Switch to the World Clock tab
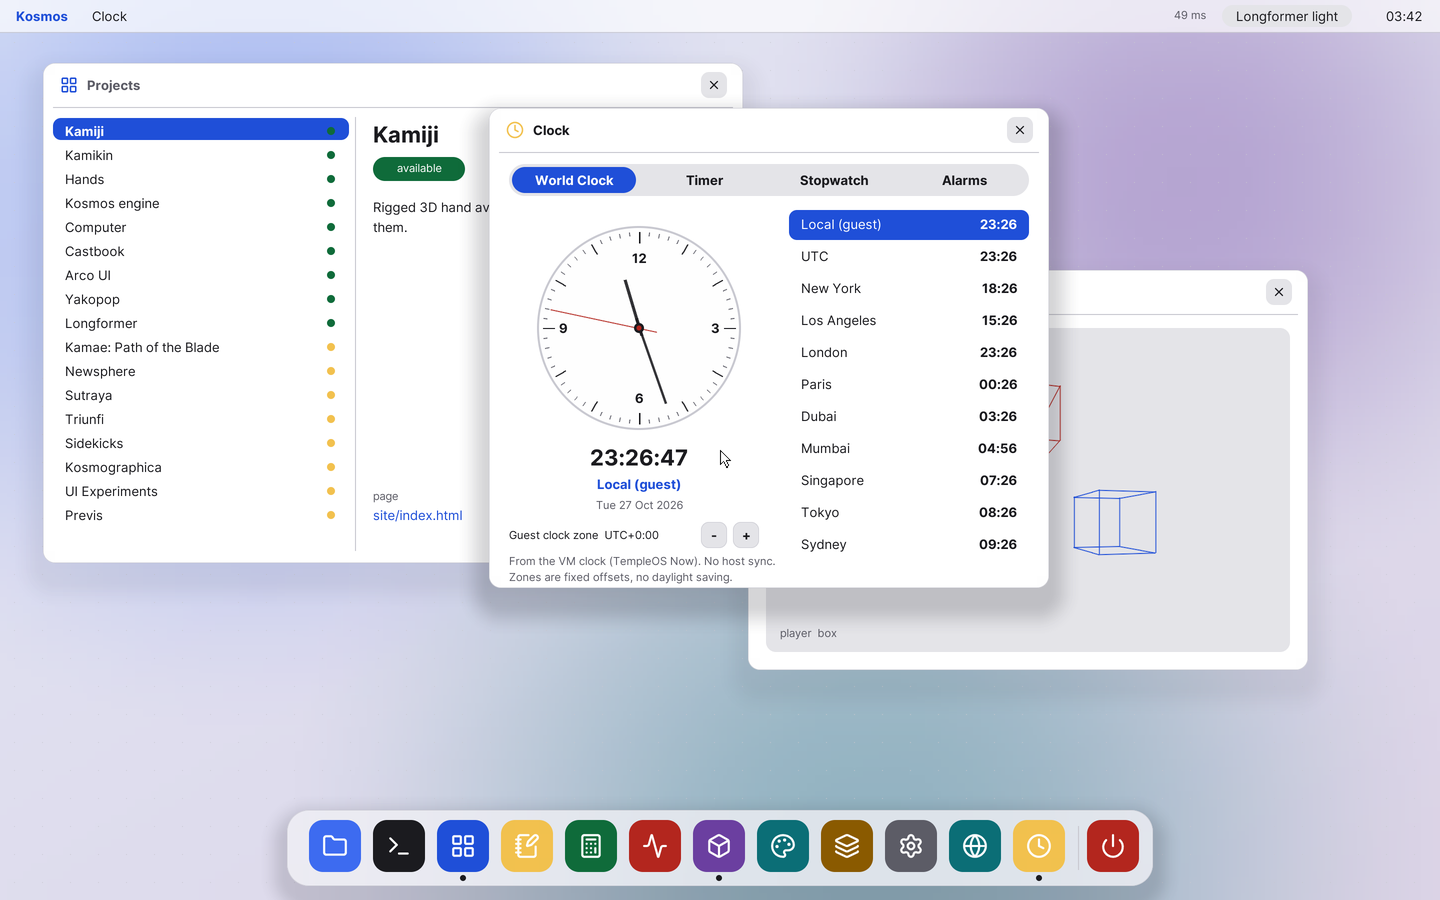The width and height of the screenshot is (1440, 900). click(574, 180)
